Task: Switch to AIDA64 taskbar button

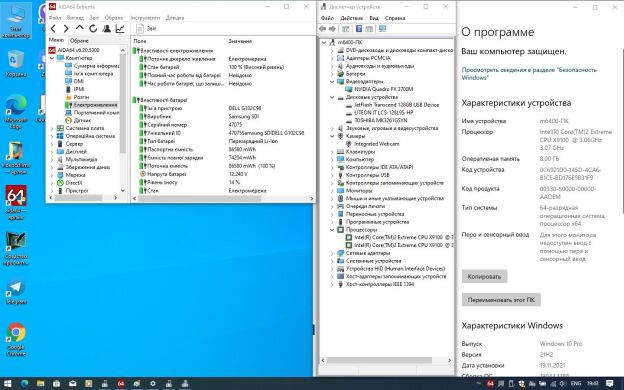Action: (x=121, y=384)
